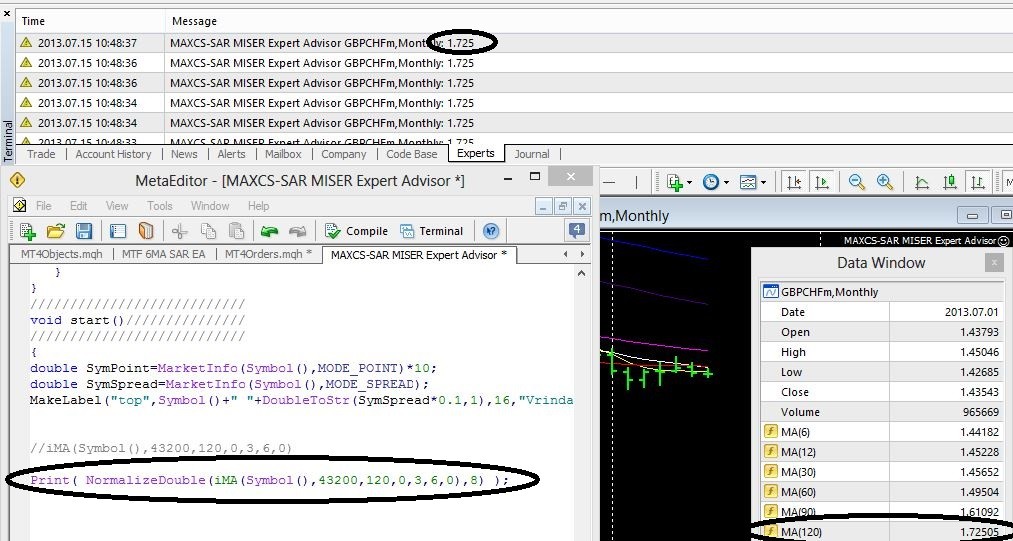Click the green Undo arrow
The image size is (1013, 541).
(269, 231)
